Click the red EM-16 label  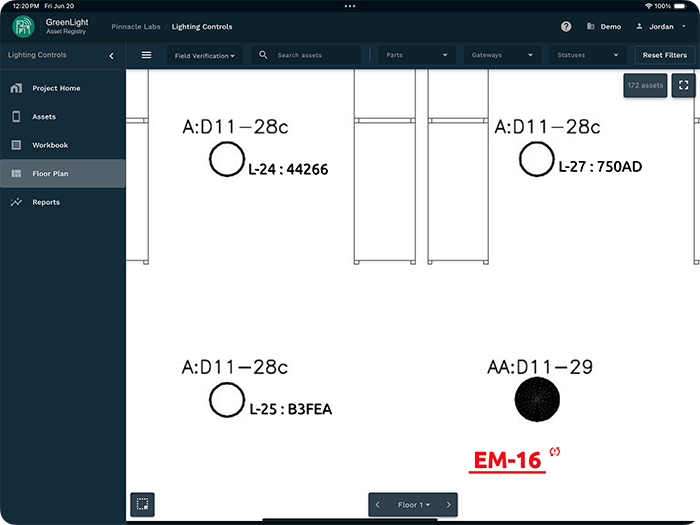[x=507, y=460]
